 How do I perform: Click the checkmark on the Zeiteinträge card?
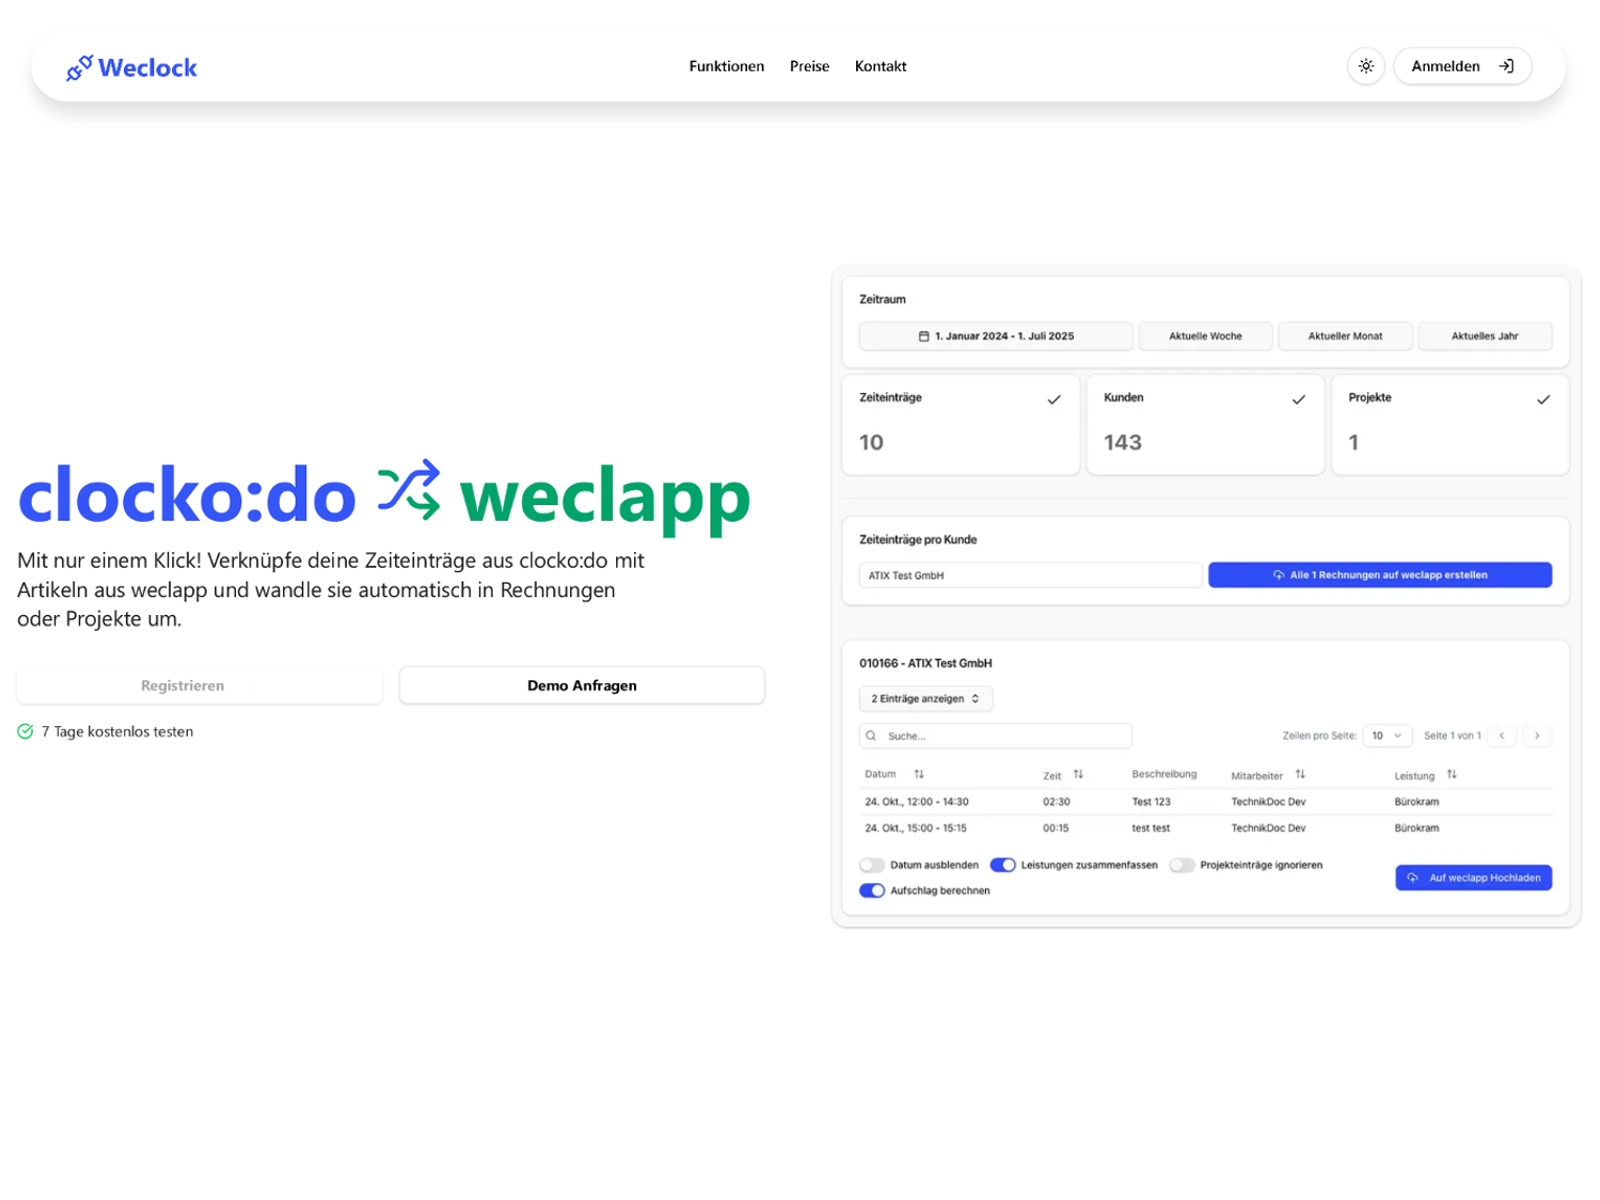click(x=1054, y=399)
